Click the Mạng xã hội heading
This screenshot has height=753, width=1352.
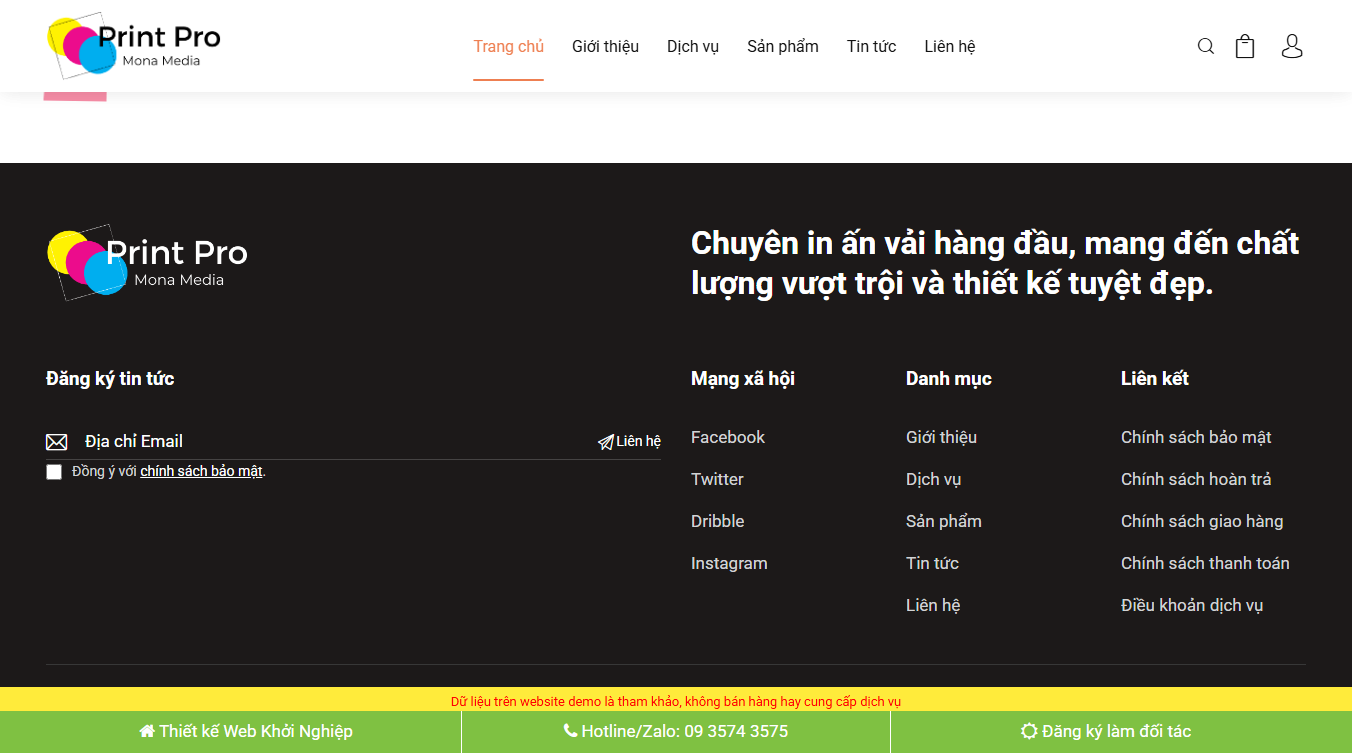pos(743,378)
